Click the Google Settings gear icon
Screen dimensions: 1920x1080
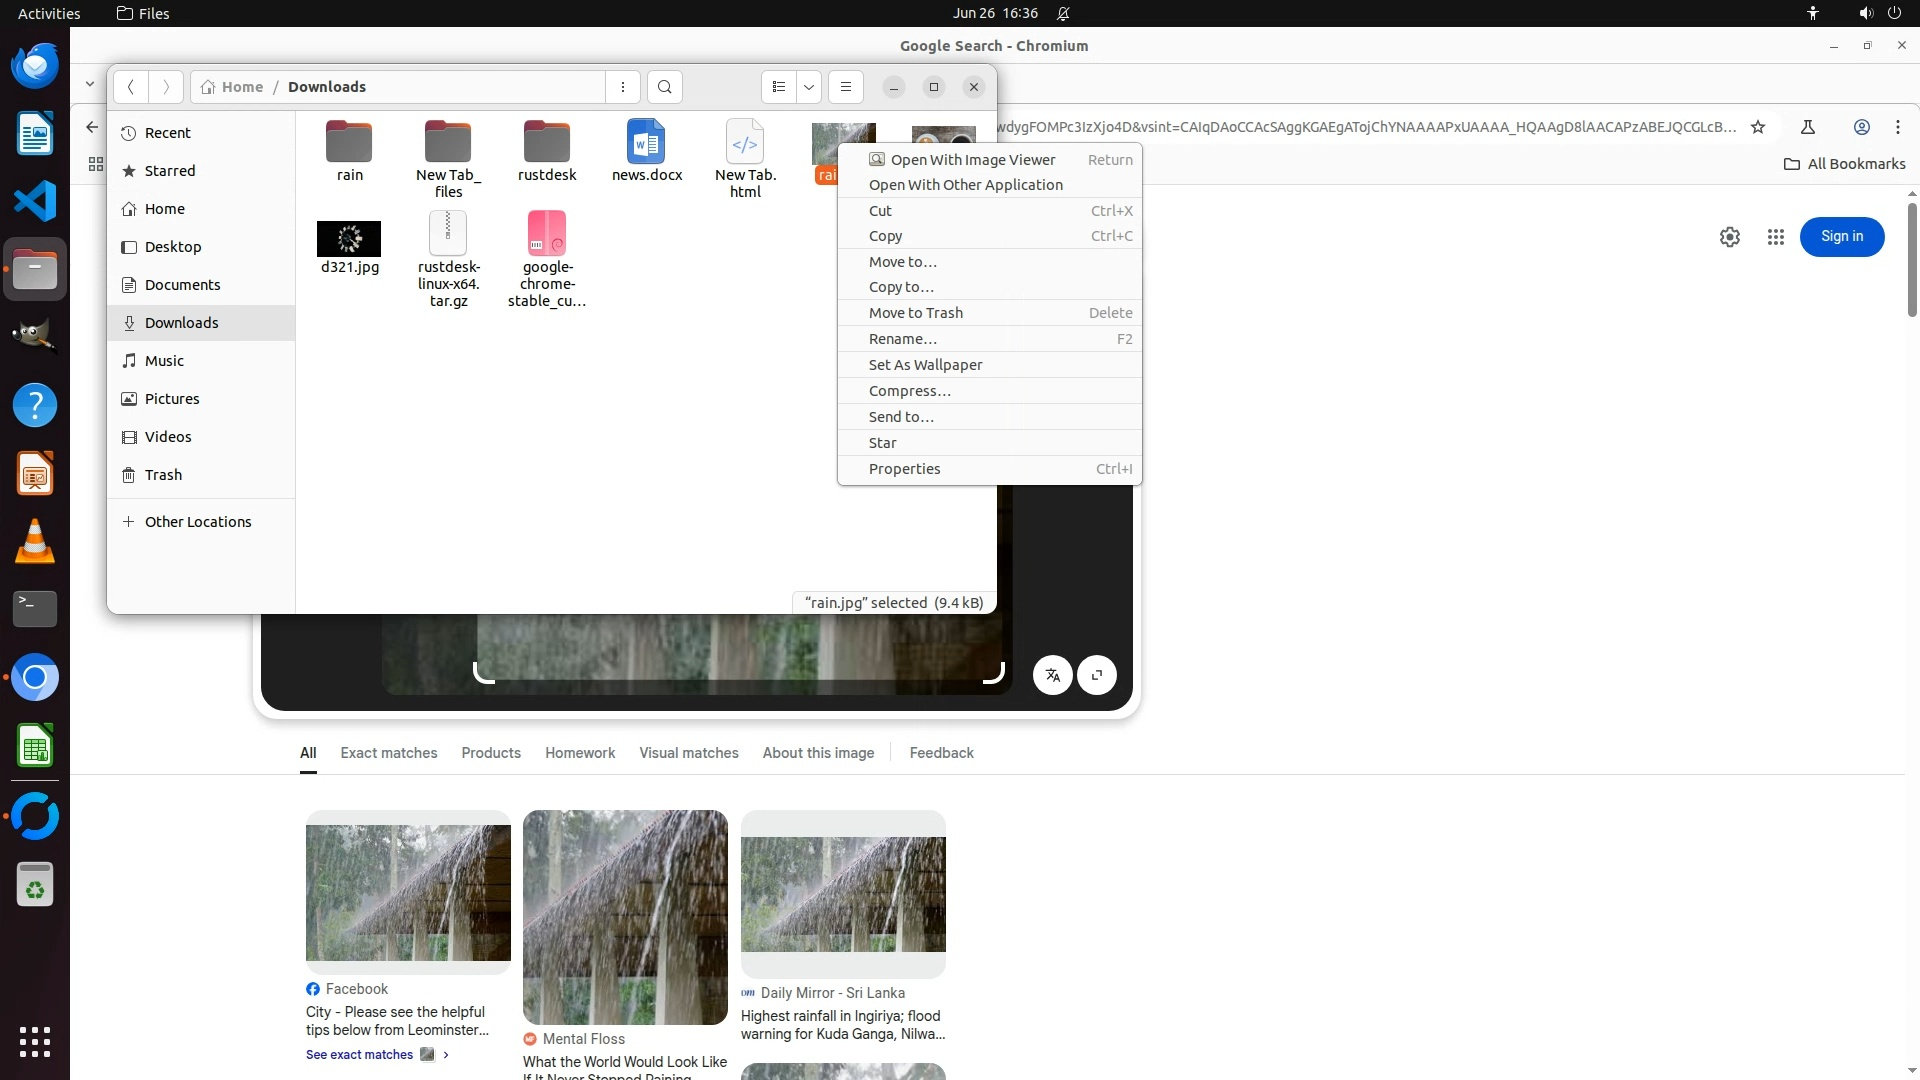[x=1730, y=237]
